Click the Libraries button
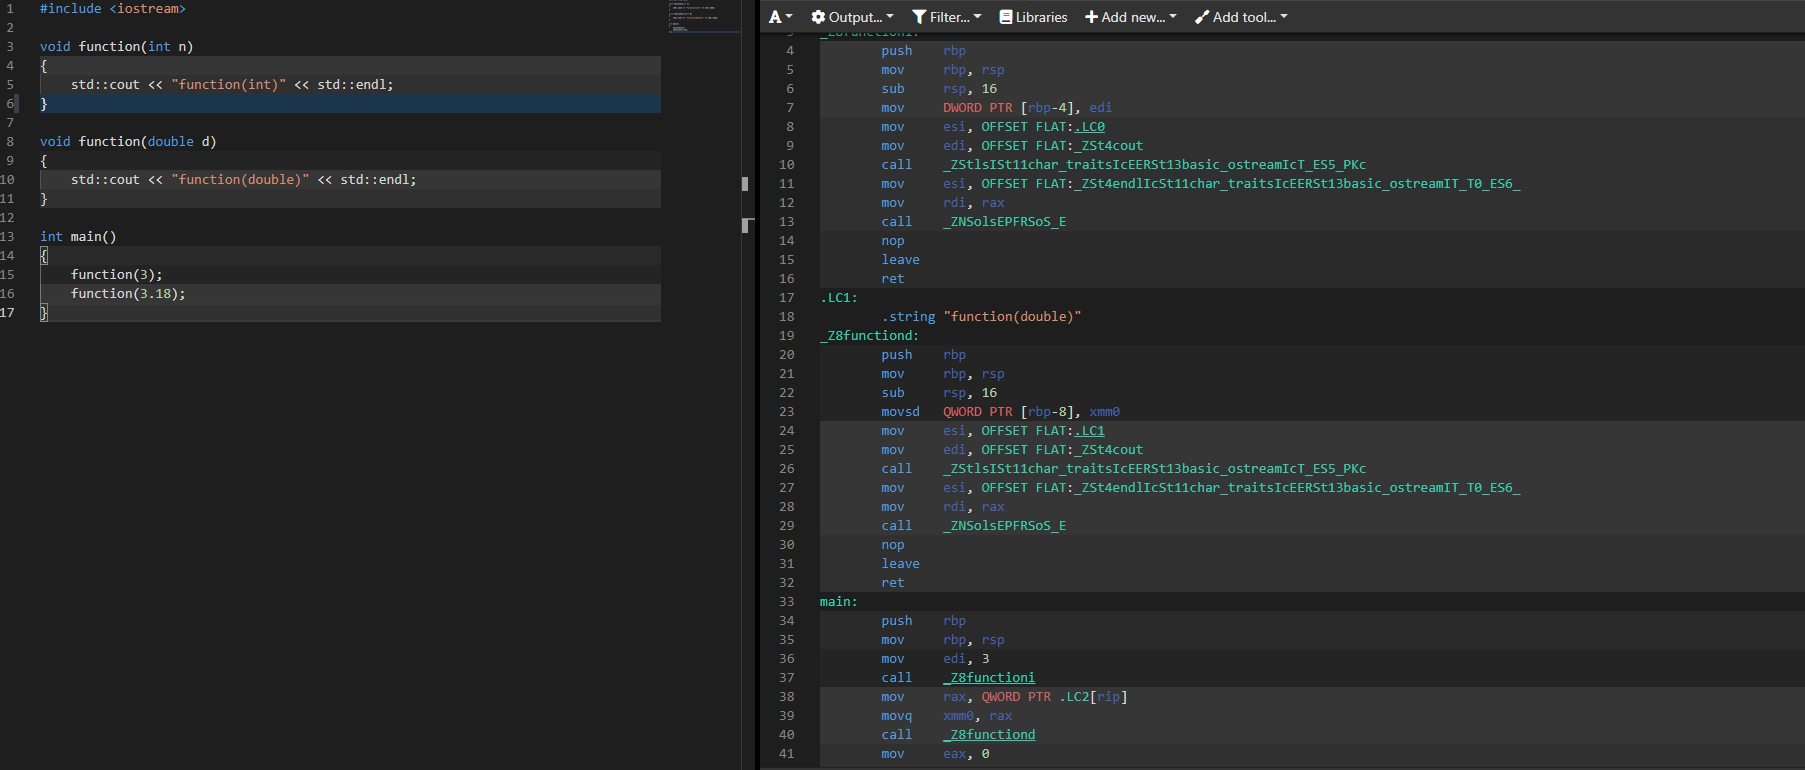 (1033, 17)
